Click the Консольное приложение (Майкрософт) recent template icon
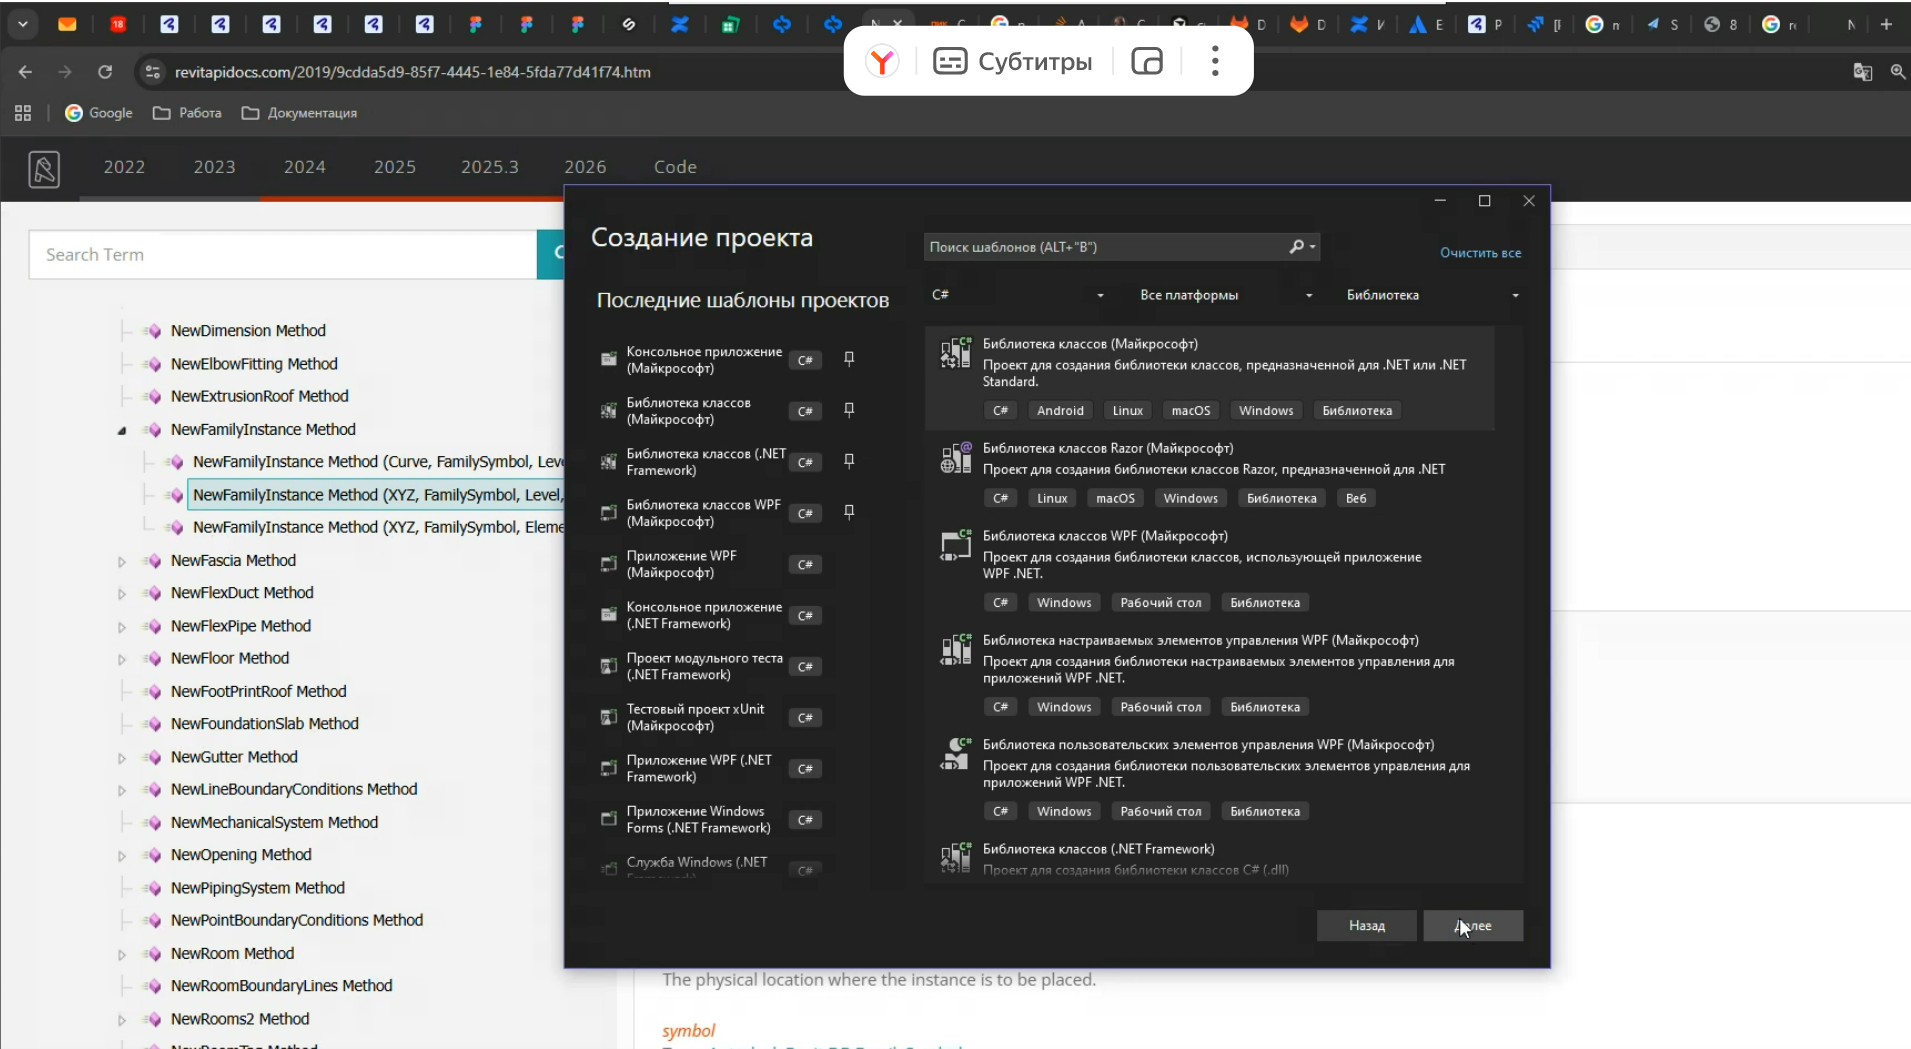The height and width of the screenshot is (1049, 1911). [x=608, y=359]
